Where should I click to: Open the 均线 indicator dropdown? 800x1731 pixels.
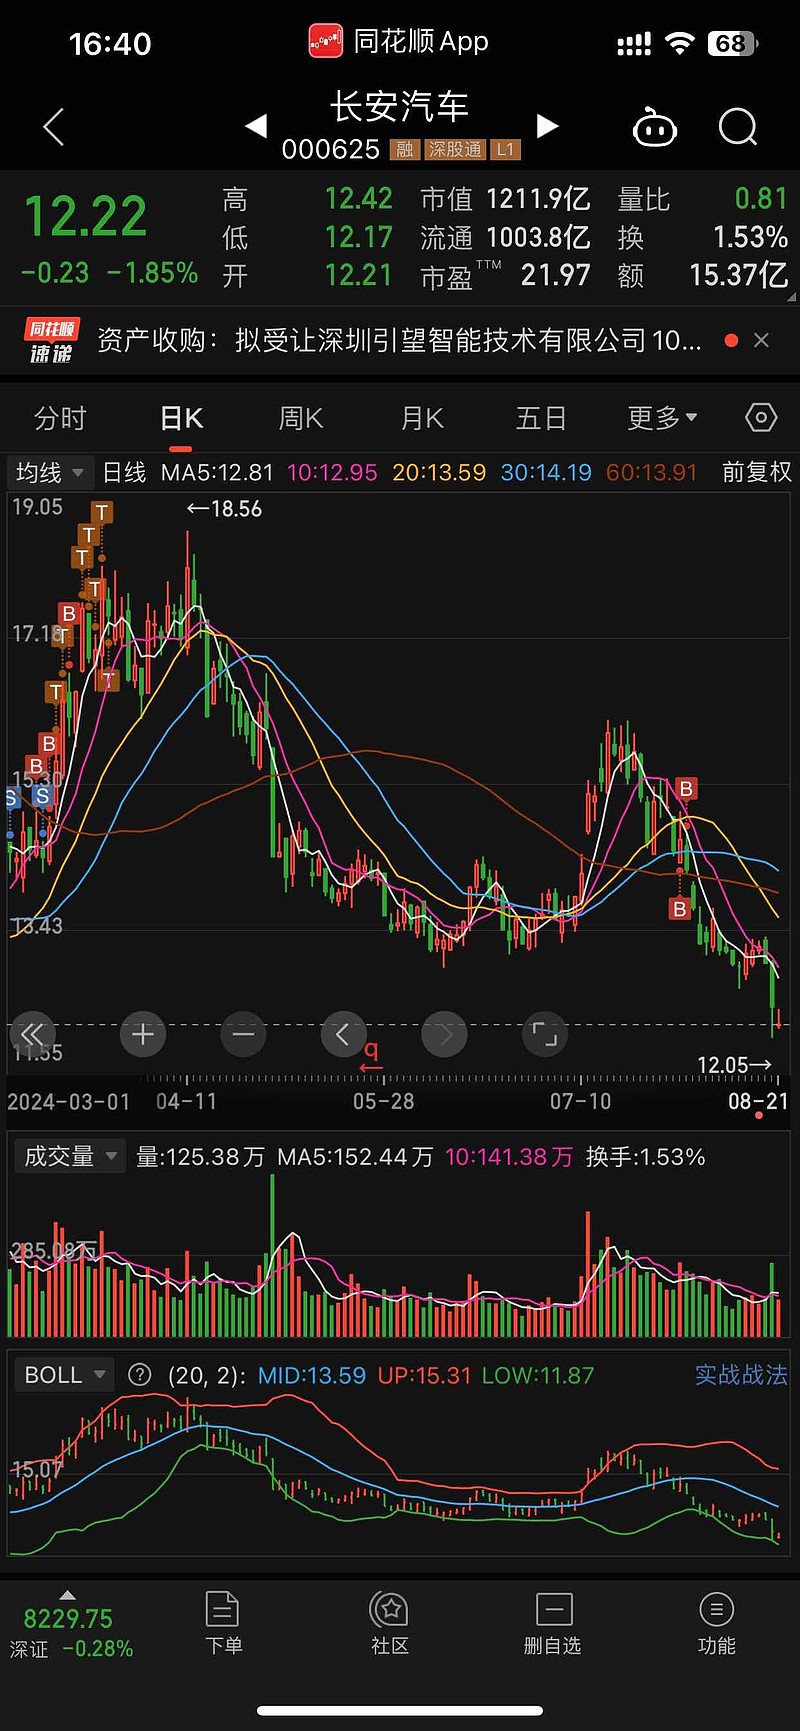pos(49,472)
